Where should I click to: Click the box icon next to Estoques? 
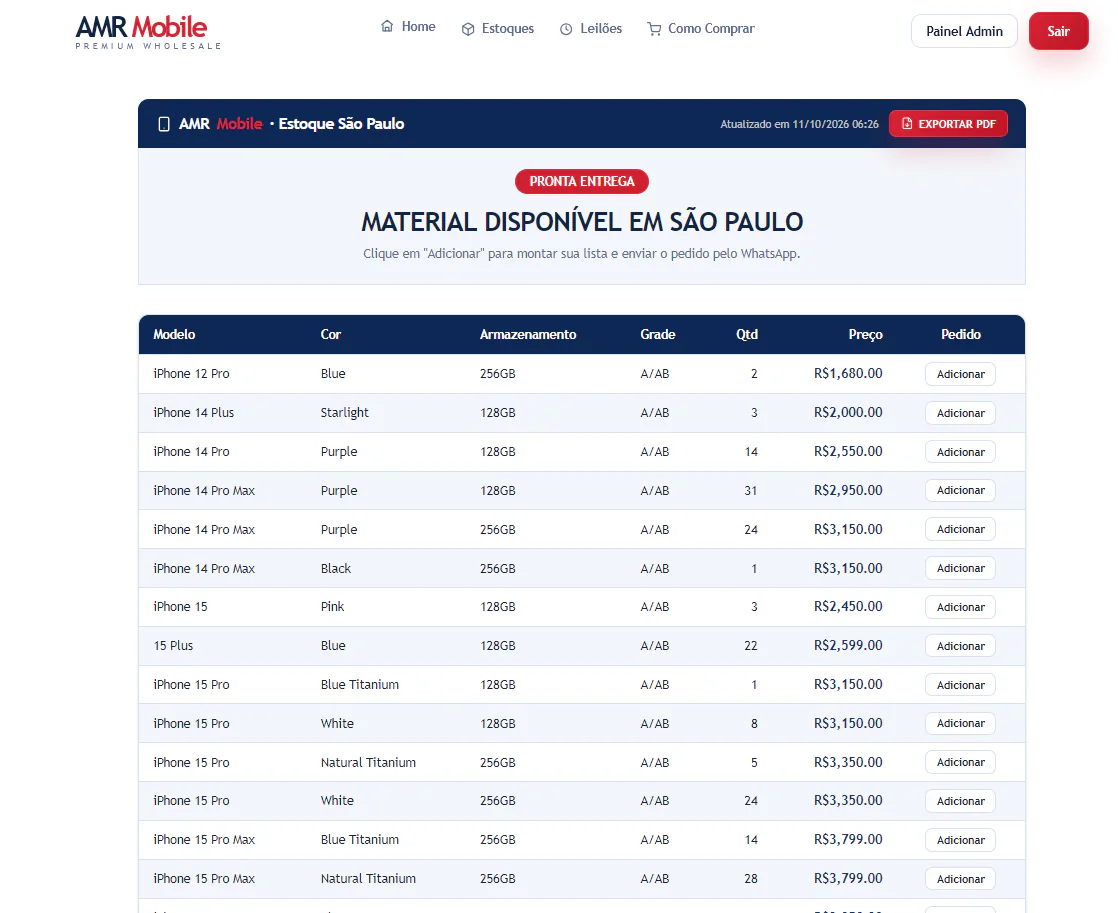468,29
